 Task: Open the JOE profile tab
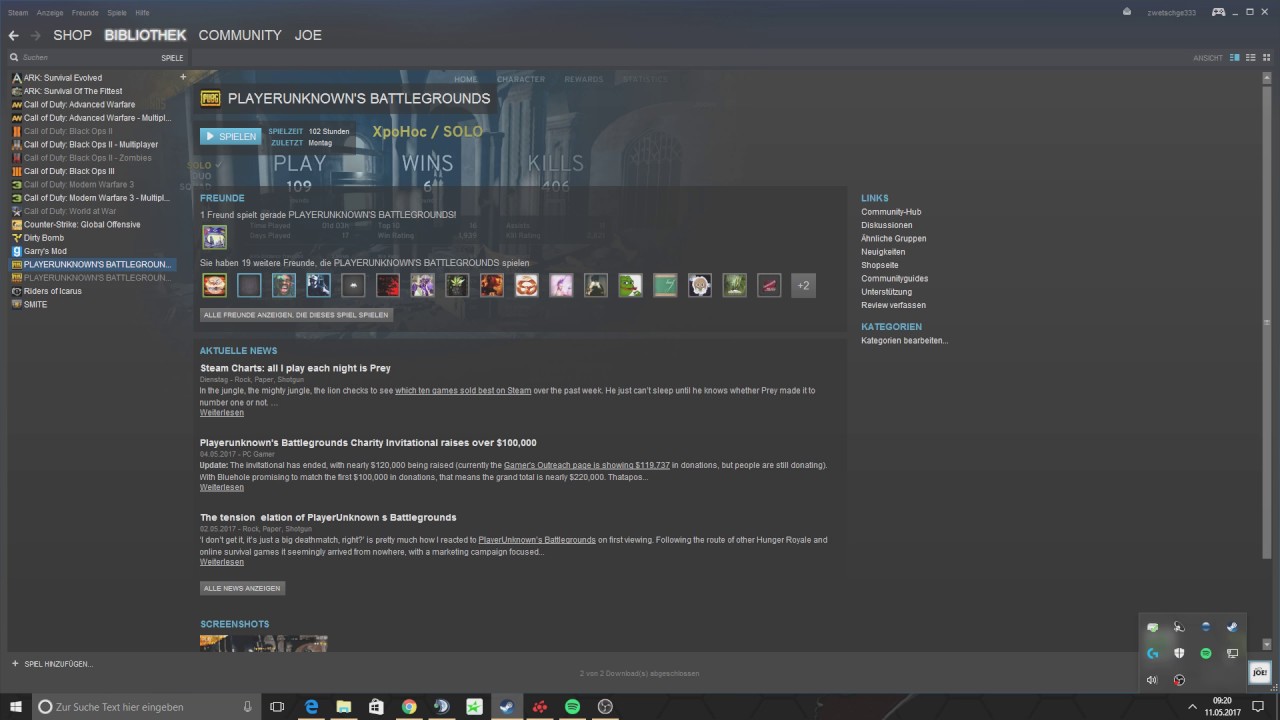[x=308, y=35]
